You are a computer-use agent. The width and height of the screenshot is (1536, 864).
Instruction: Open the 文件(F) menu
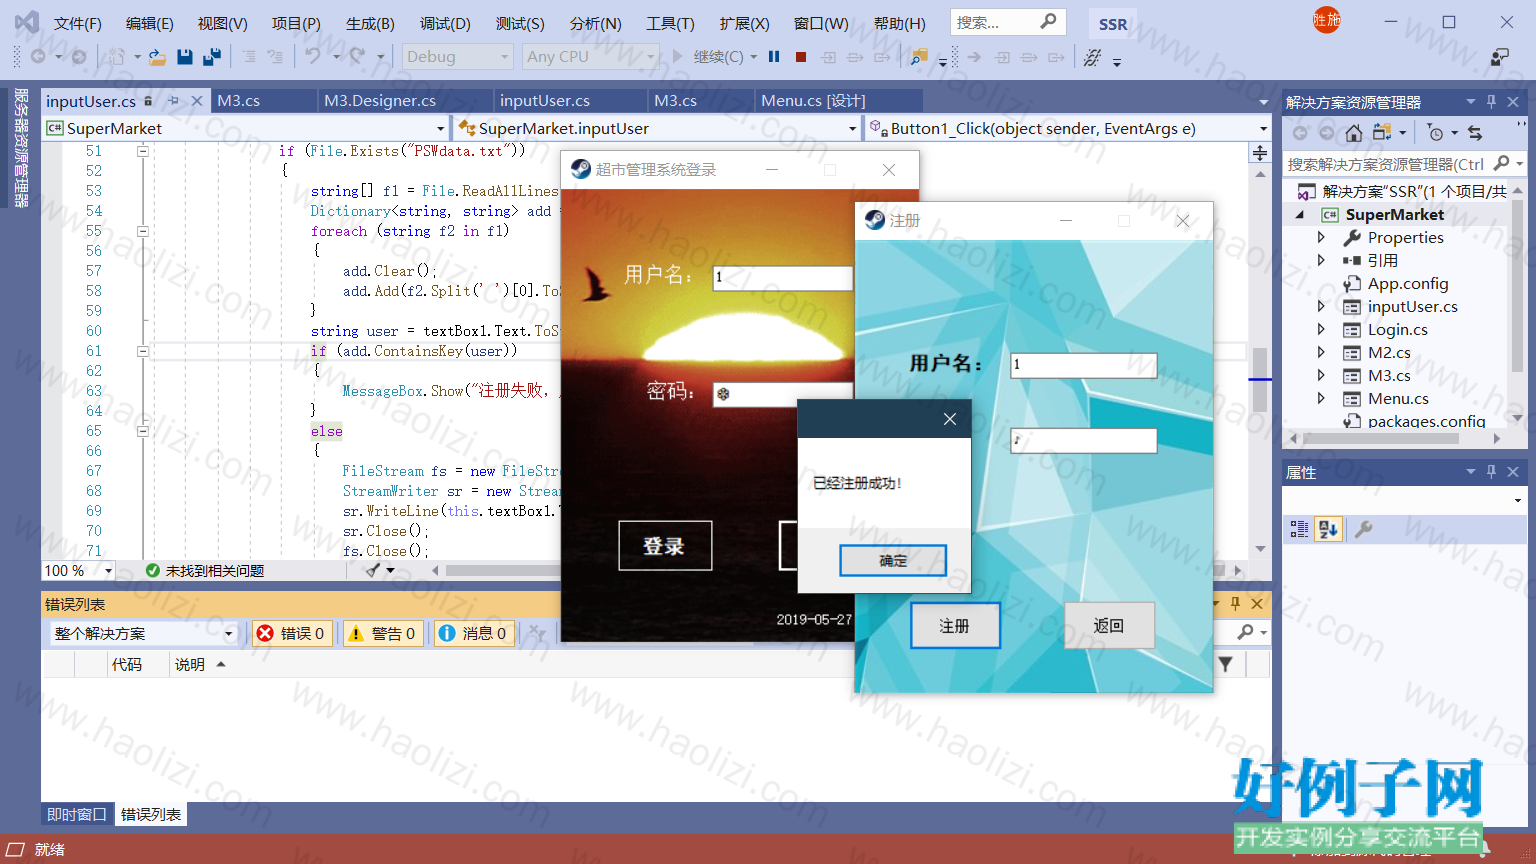77,23
